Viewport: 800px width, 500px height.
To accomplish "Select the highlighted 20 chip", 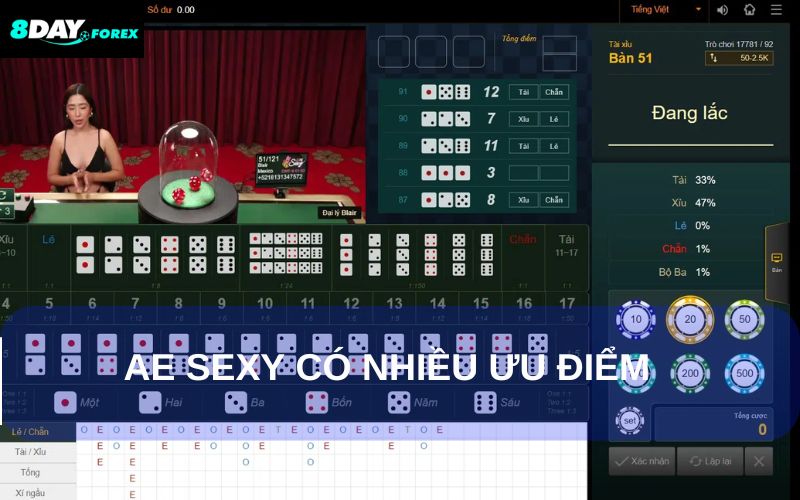I will [x=690, y=320].
